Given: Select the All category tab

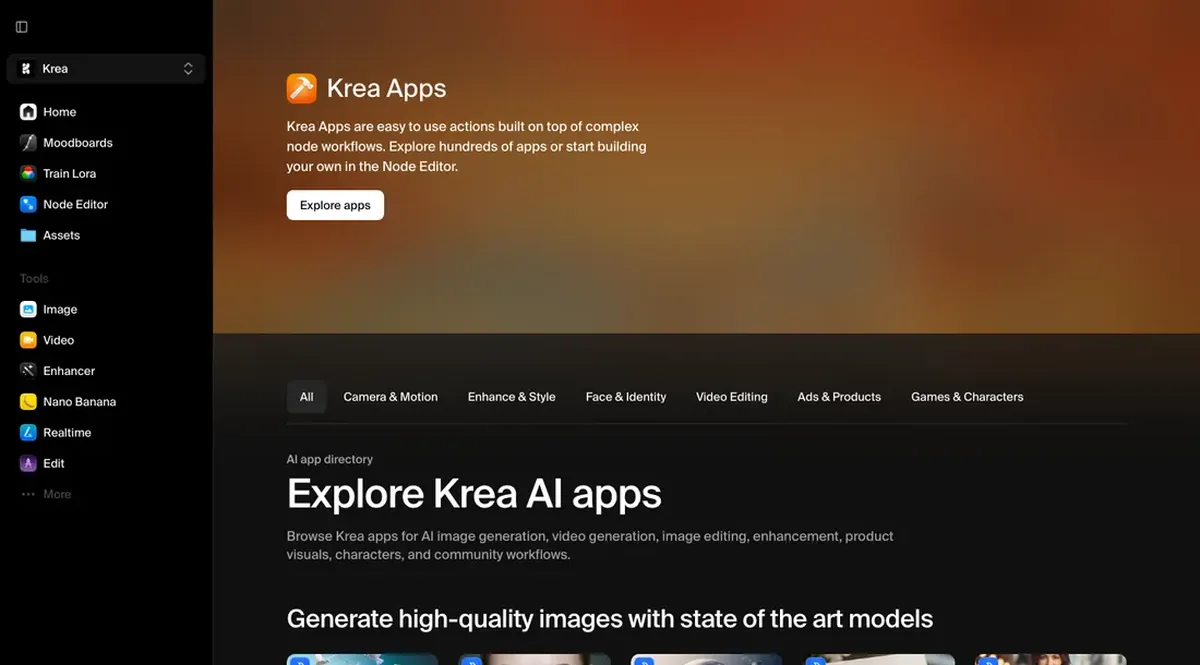Looking at the screenshot, I should 307,397.
